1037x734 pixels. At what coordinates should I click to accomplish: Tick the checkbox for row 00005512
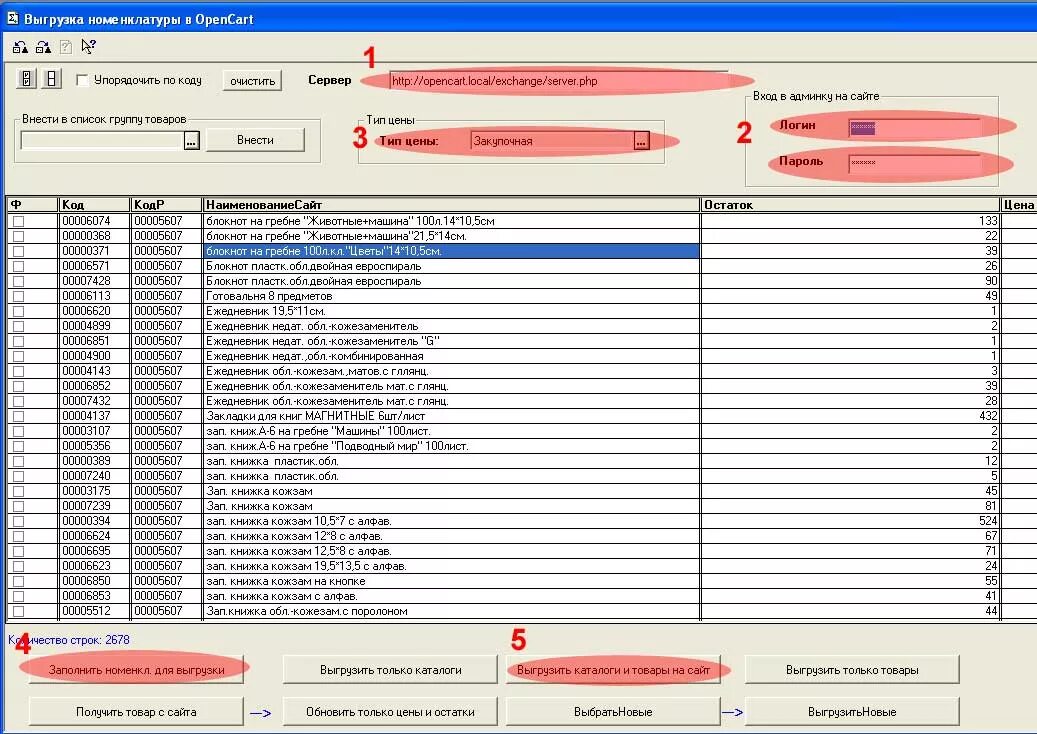click(x=19, y=612)
